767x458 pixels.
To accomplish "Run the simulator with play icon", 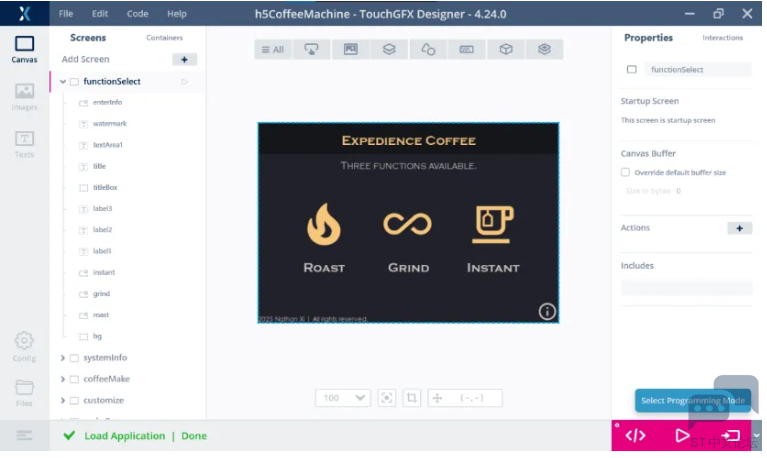I will pos(682,435).
